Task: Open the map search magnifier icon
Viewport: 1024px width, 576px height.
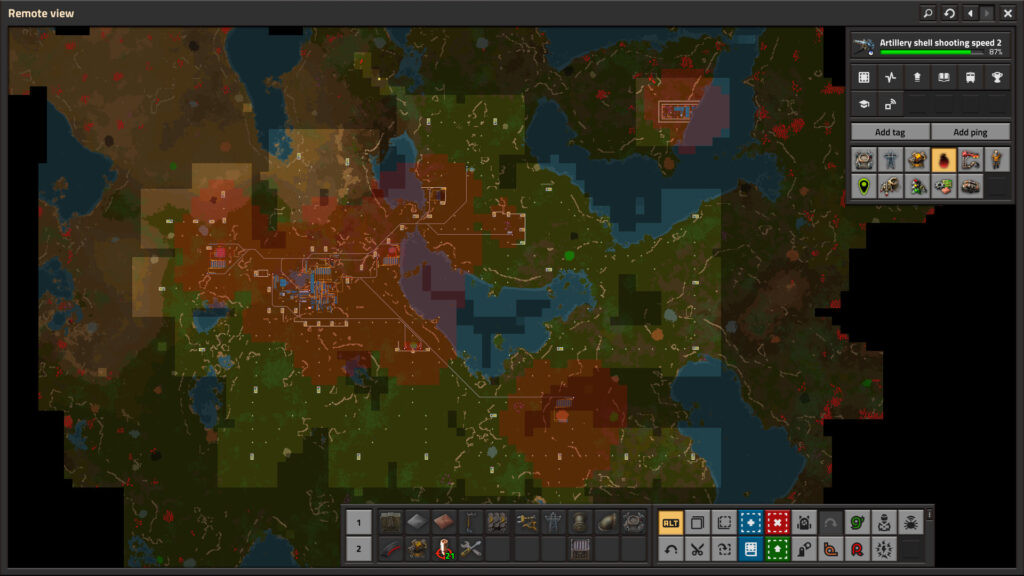Action: [x=927, y=13]
